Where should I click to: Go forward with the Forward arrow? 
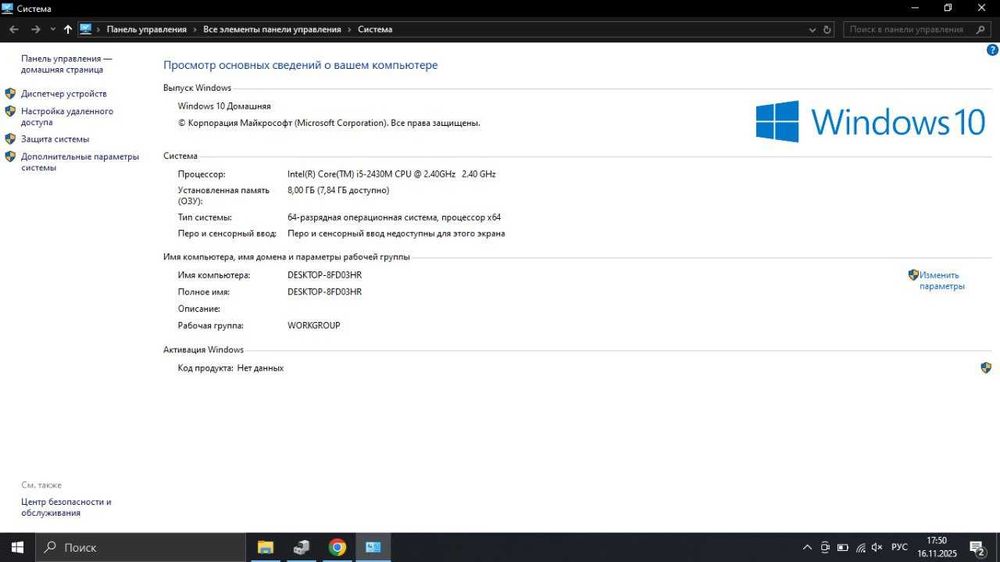pyautogui.click(x=36, y=29)
